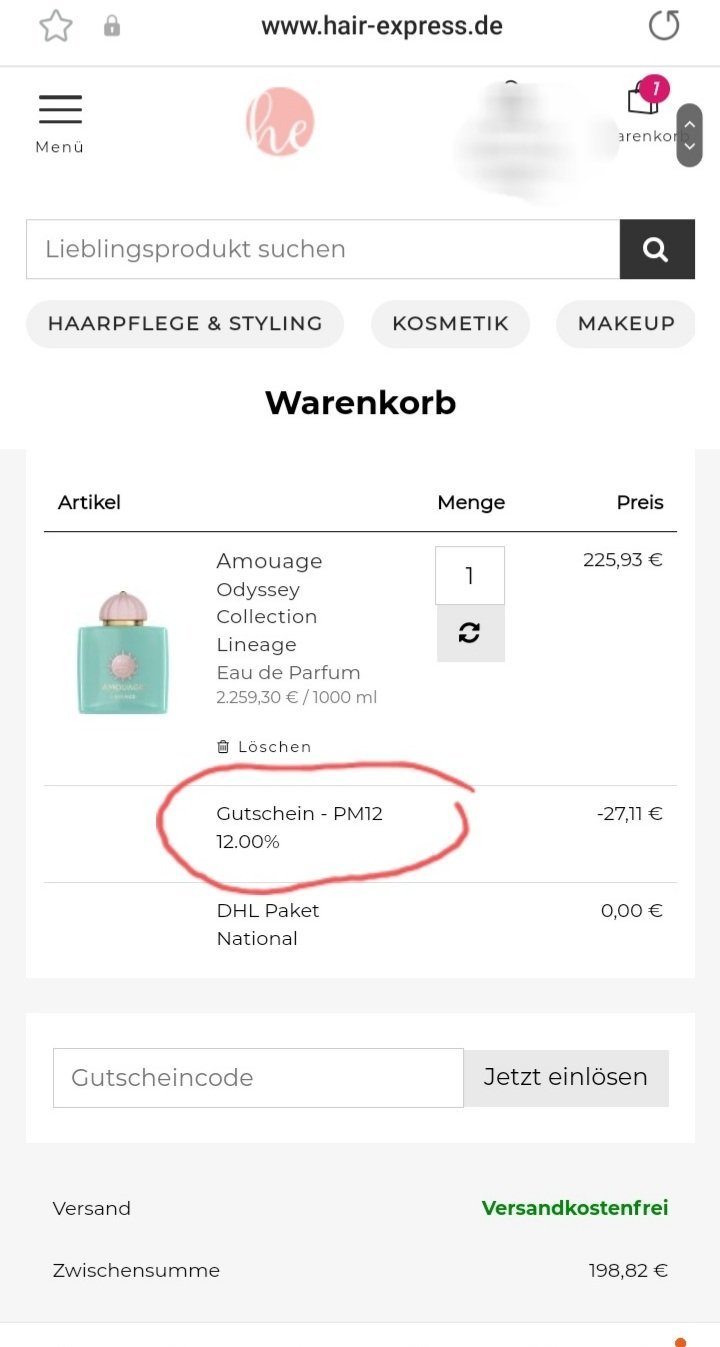Click the padlock site security icon
The width and height of the screenshot is (720, 1347).
[112, 27]
